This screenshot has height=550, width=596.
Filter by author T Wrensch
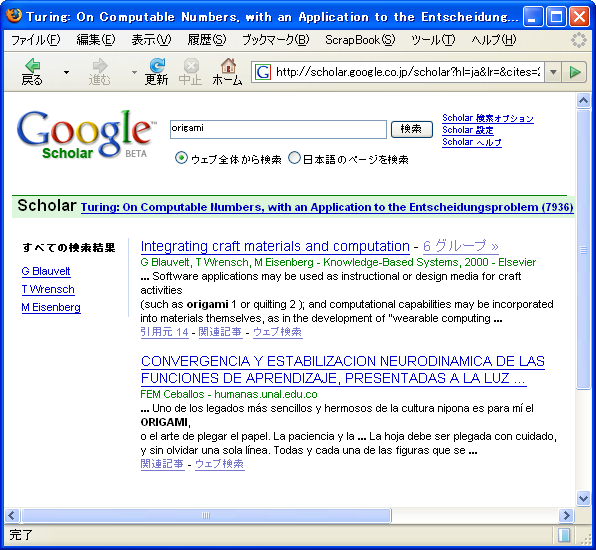point(48,289)
